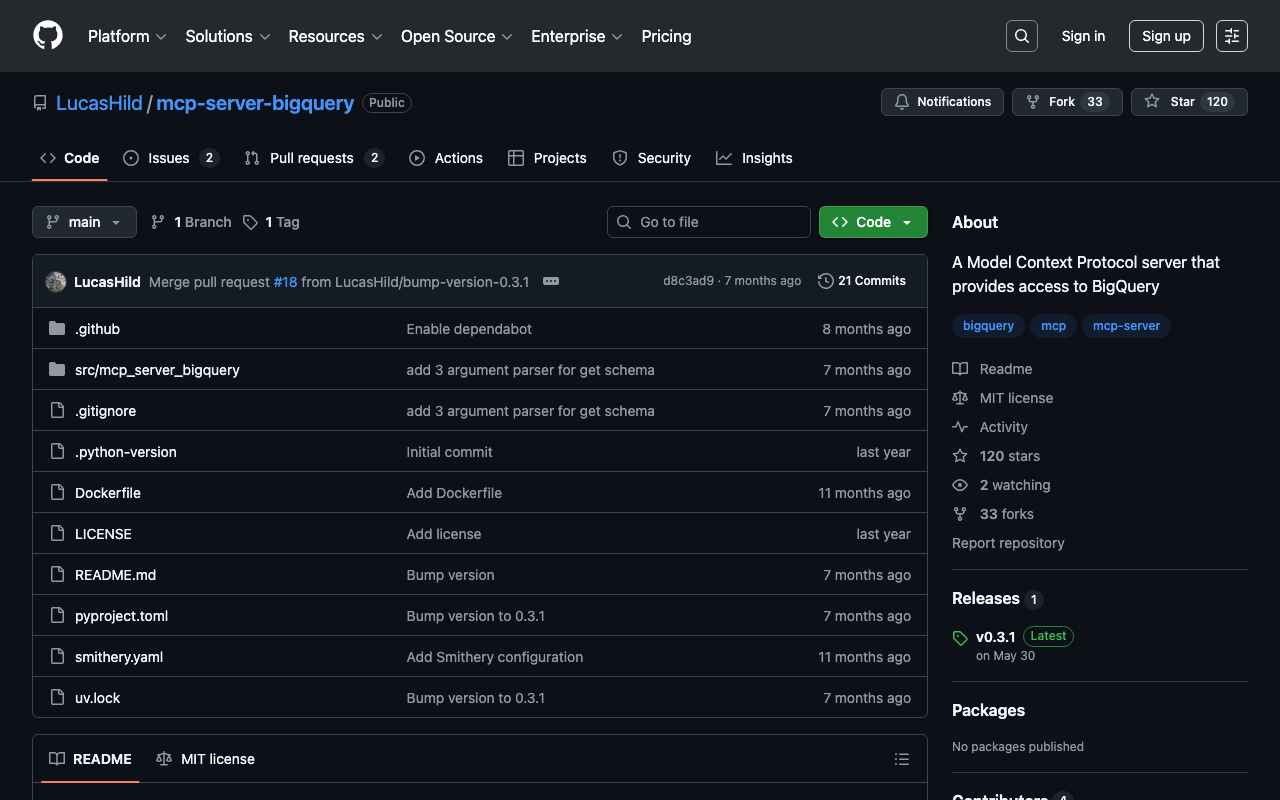
Task: Click the Sign up button
Action: tap(1165, 36)
